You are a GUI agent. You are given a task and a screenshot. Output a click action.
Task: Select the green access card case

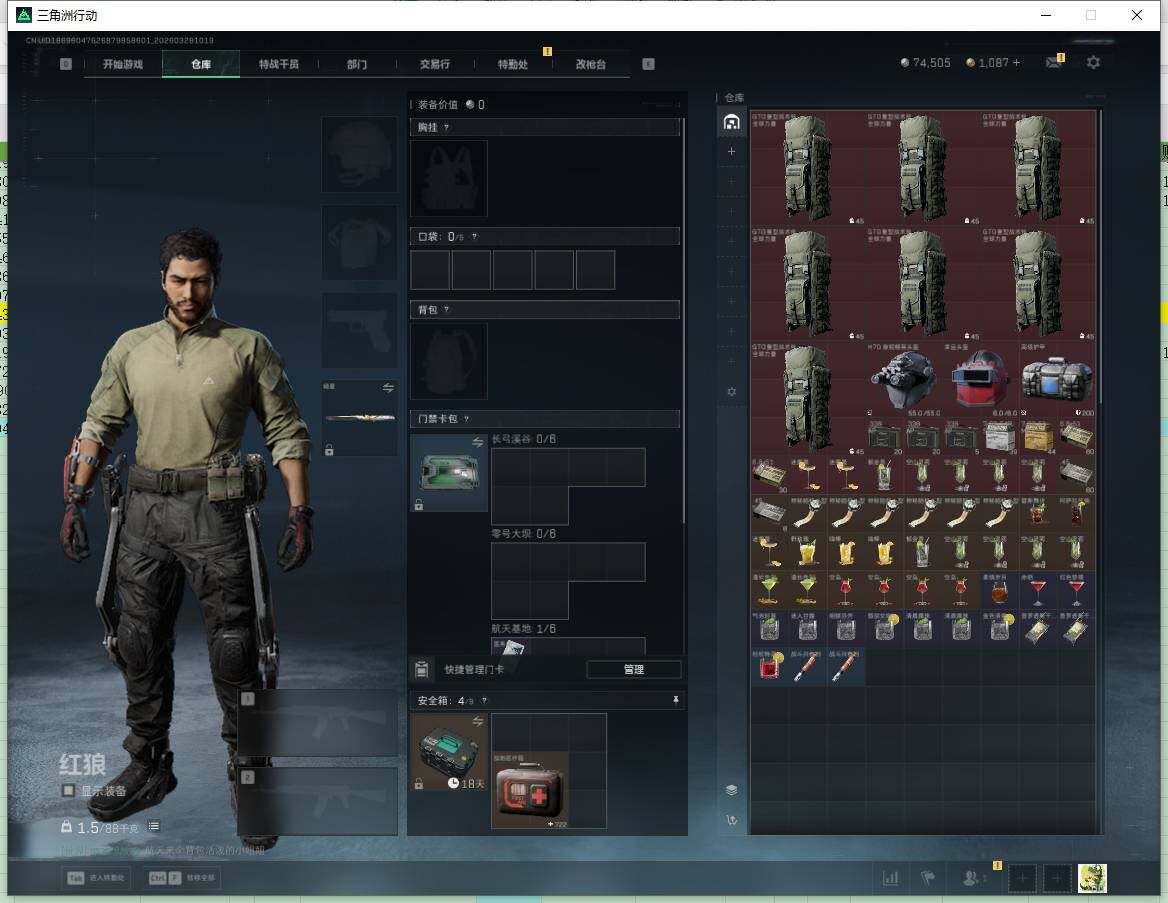point(449,472)
